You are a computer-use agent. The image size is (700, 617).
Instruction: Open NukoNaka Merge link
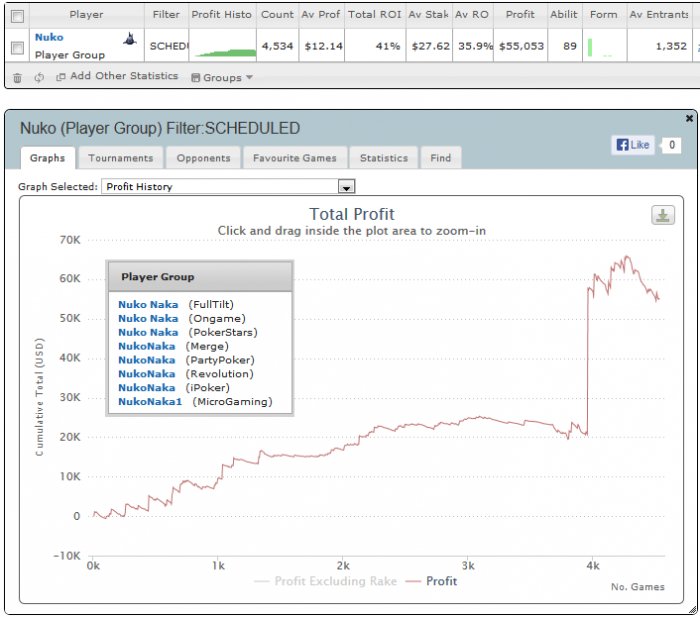pos(147,346)
